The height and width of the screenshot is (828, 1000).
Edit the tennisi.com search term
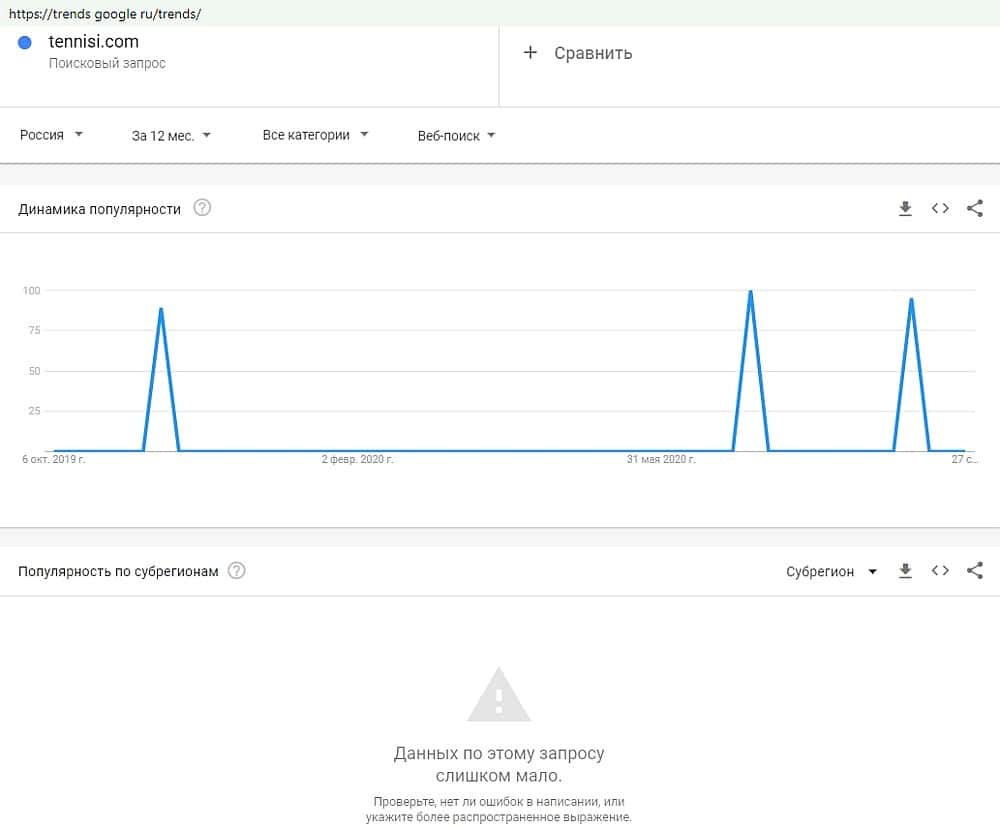pos(94,41)
